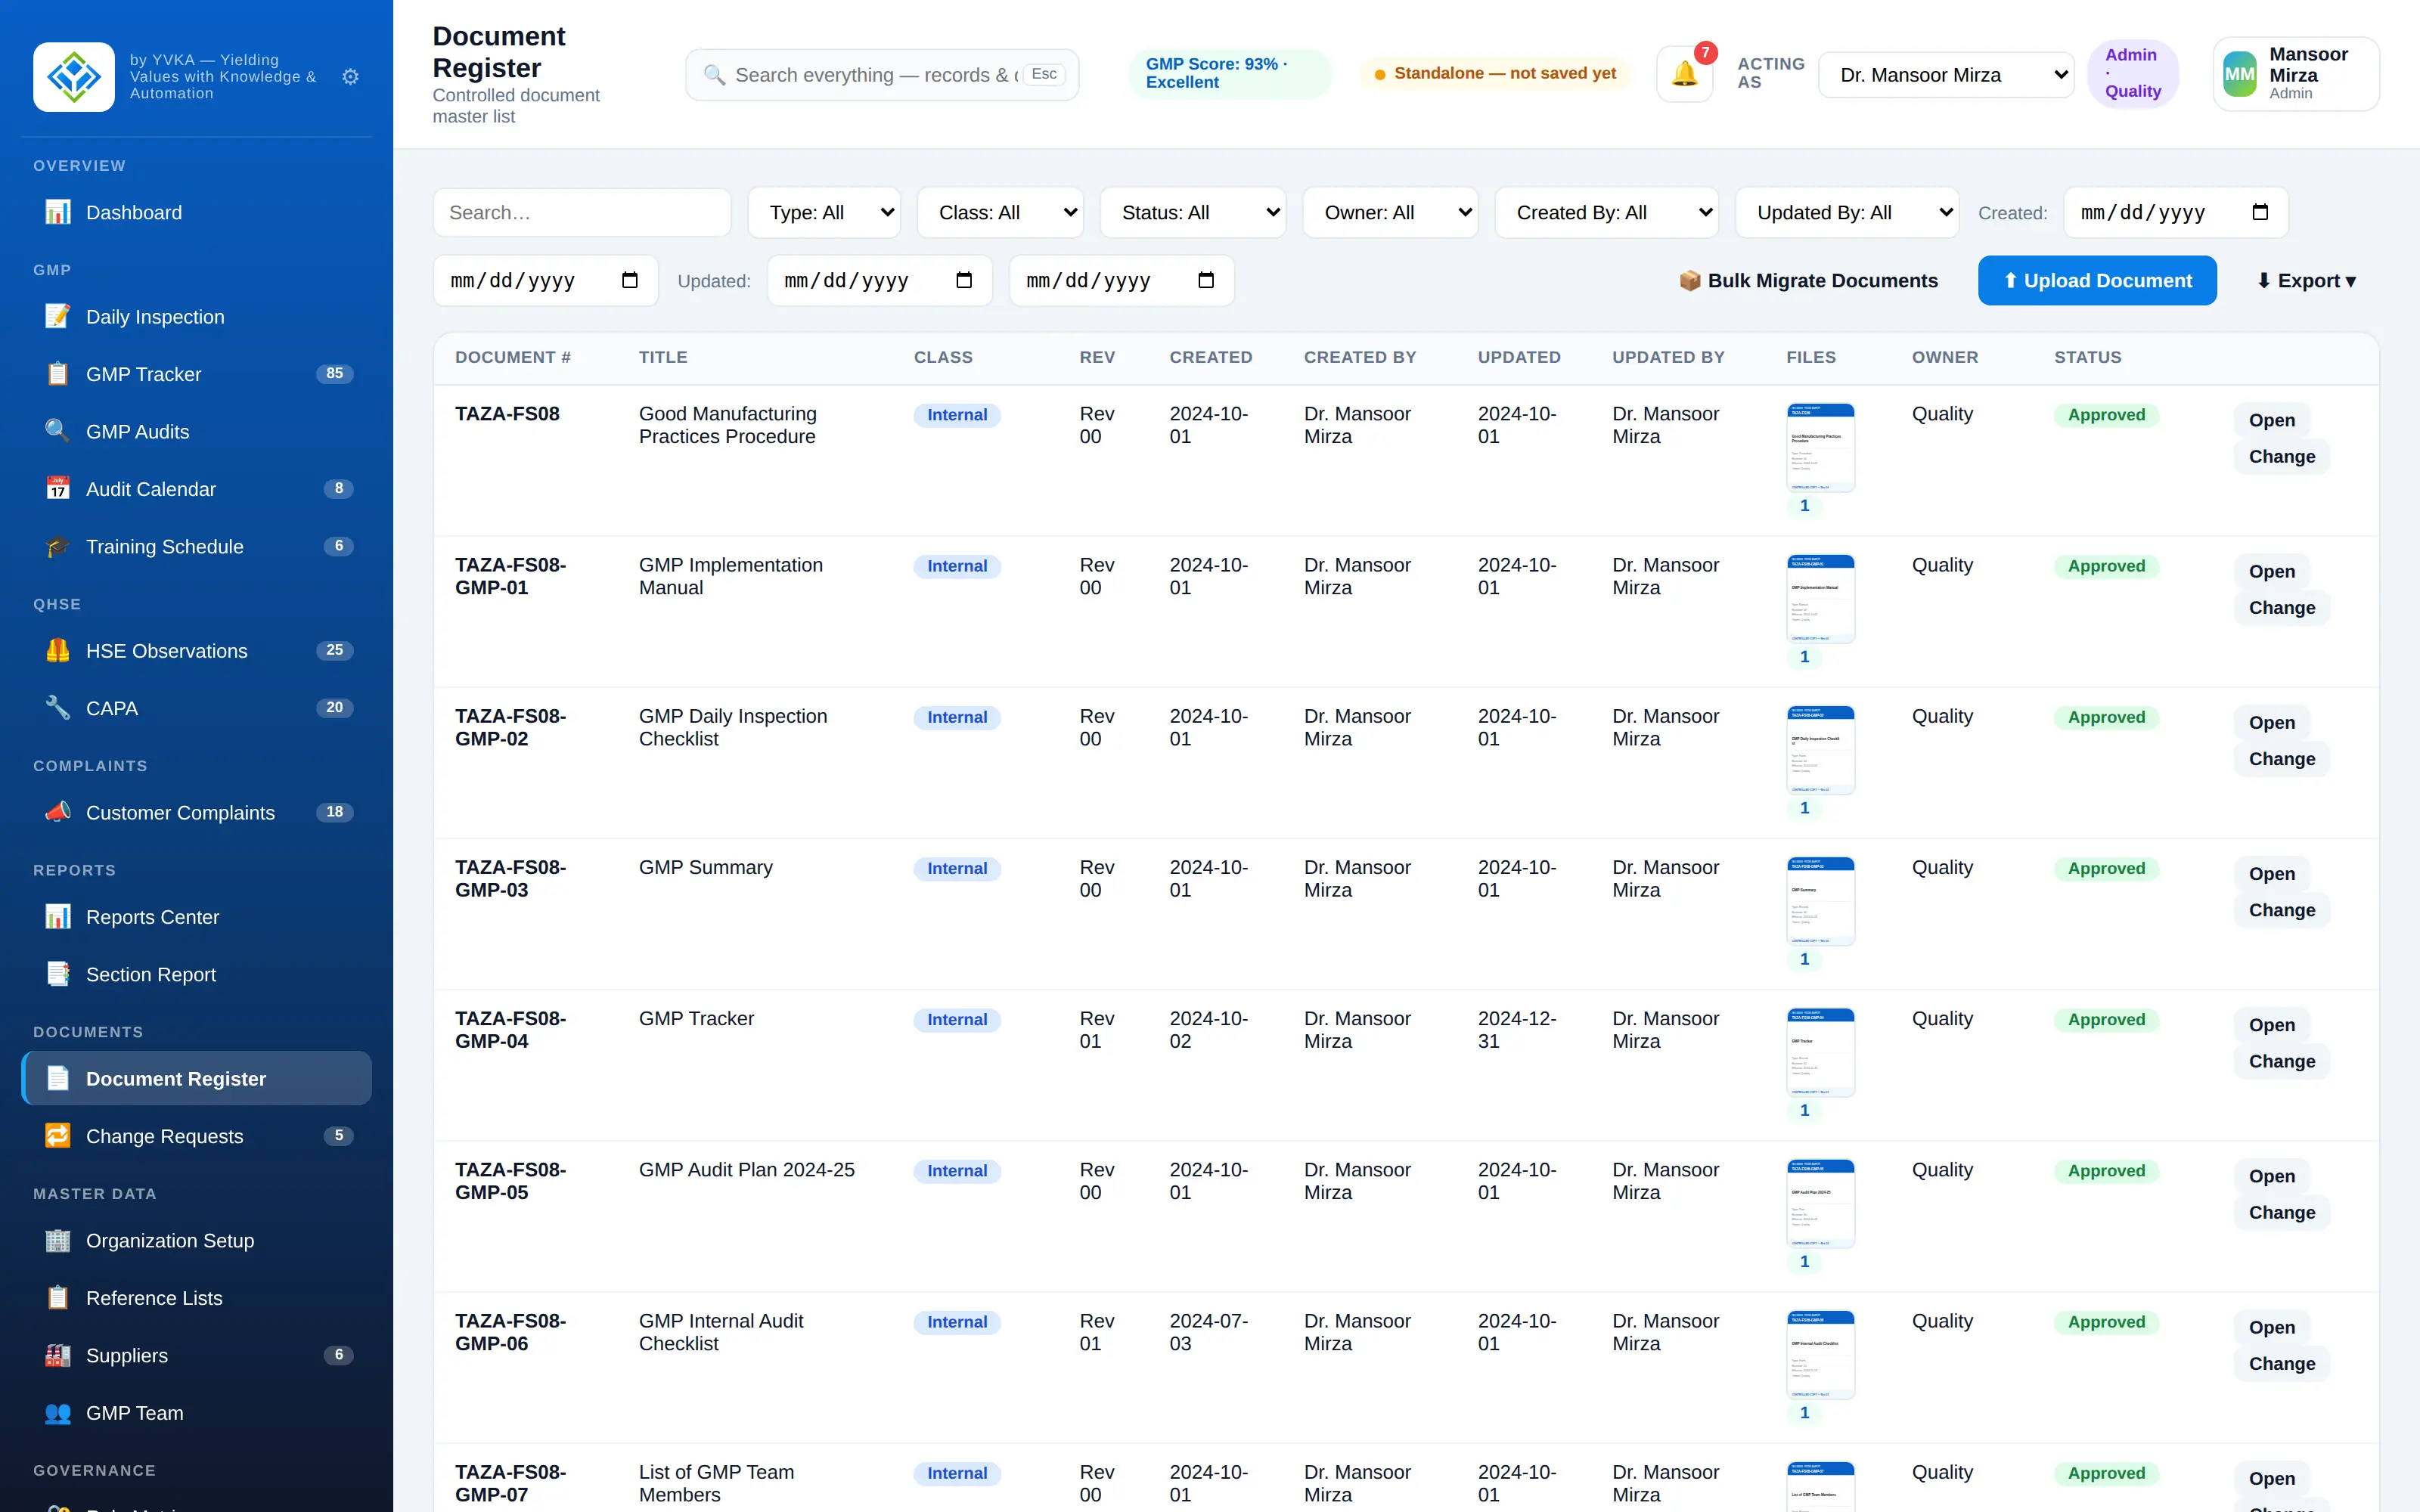Open Change Requests page
This screenshot has height=1512, width=2420.
point(196,1135)
